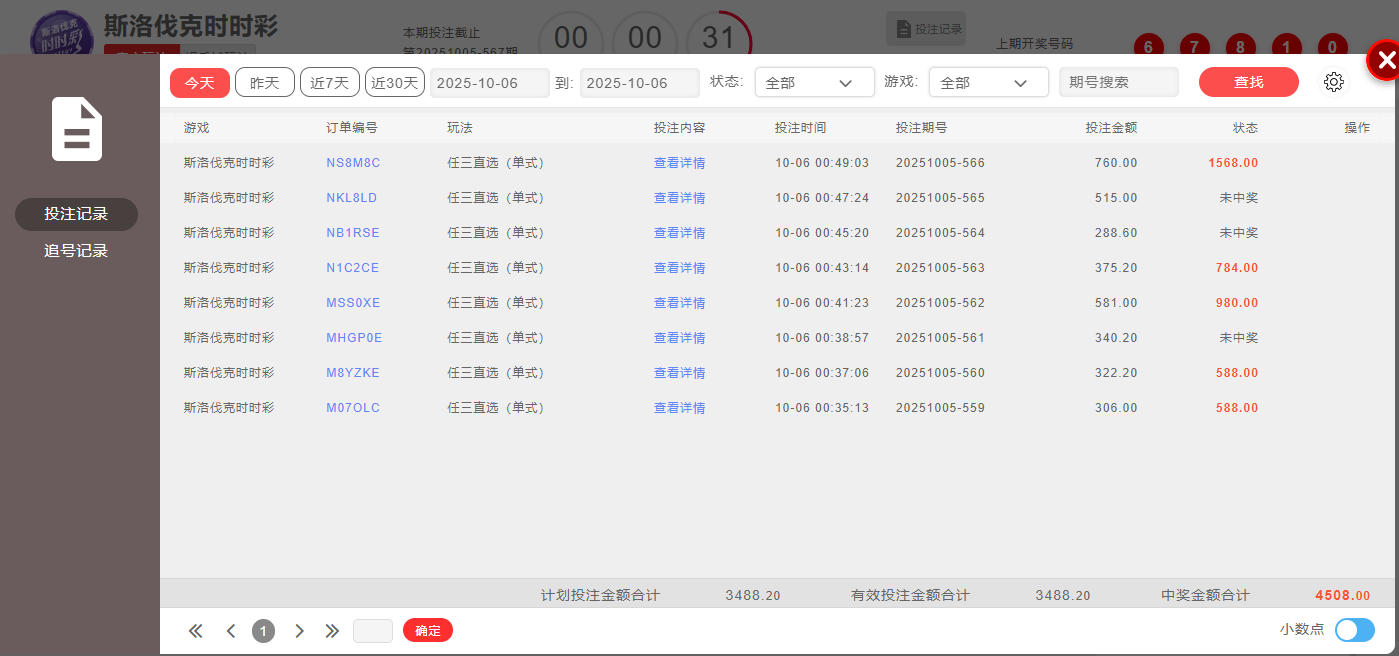View details for order NS8M8C

(x=679, y=163)
